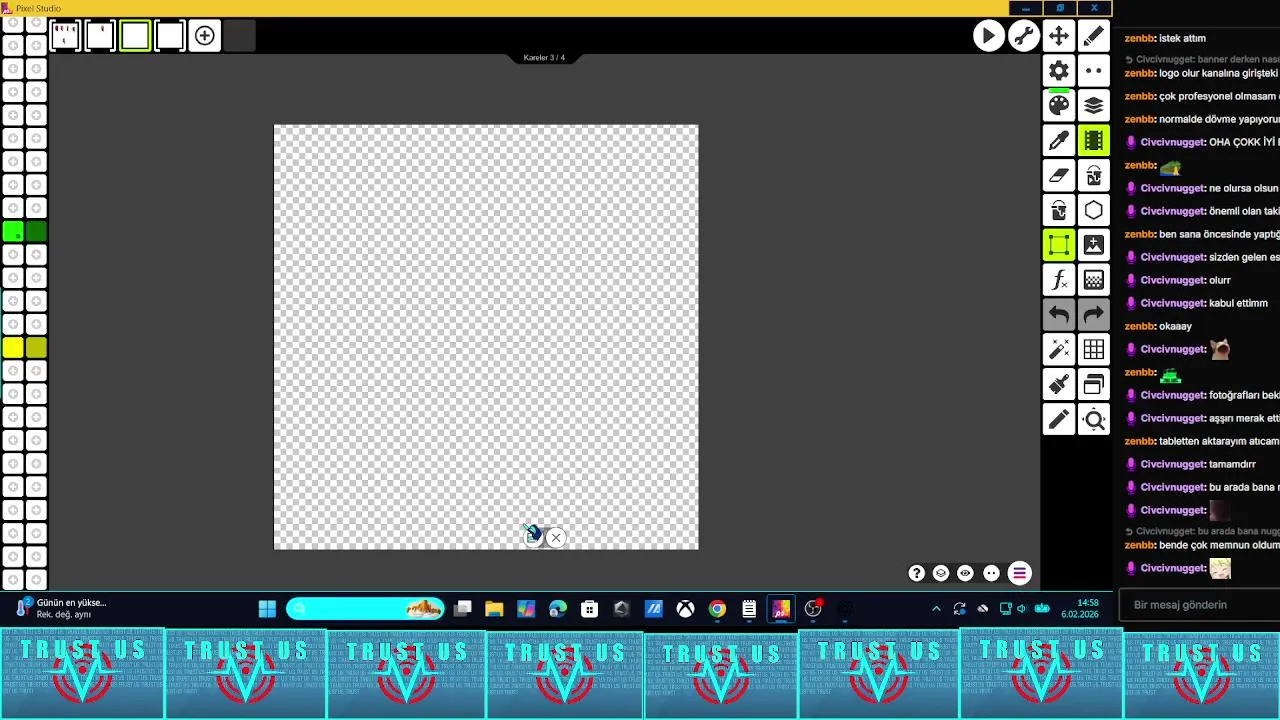Select the highlighted third frame thumbnail
1280x720 pixels.
135,36
